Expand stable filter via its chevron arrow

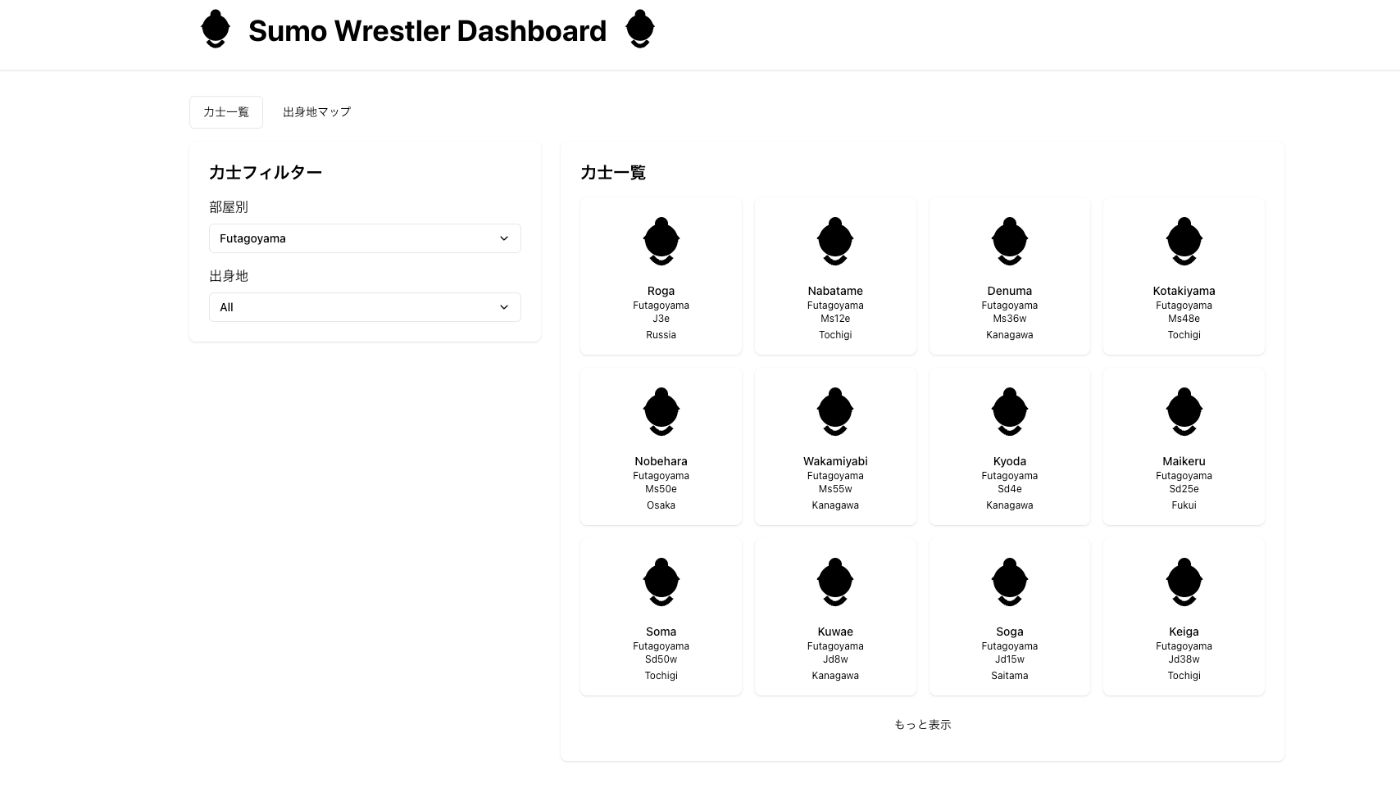click(504, 238)
